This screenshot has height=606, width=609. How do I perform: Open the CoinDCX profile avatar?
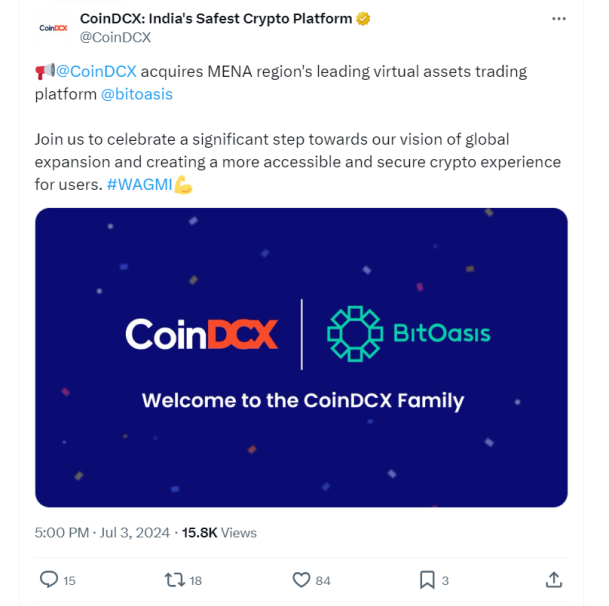point(53,28)
